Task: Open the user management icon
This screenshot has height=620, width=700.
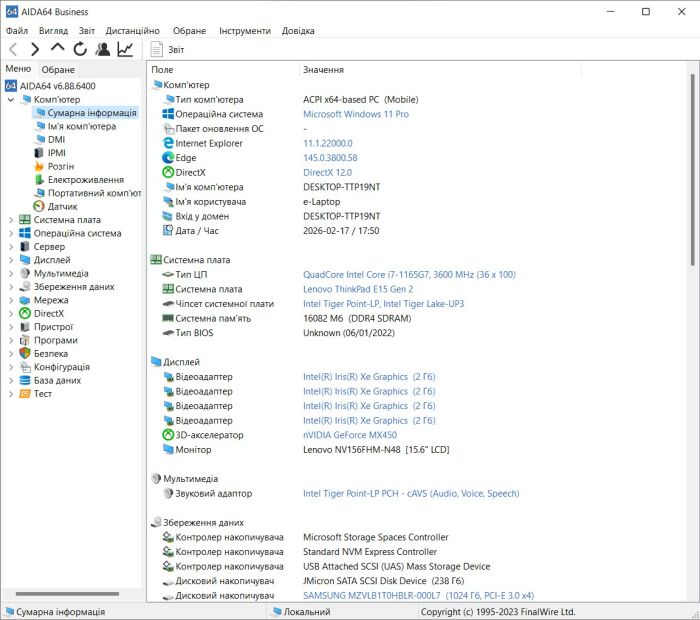Action: click(103, 49)
